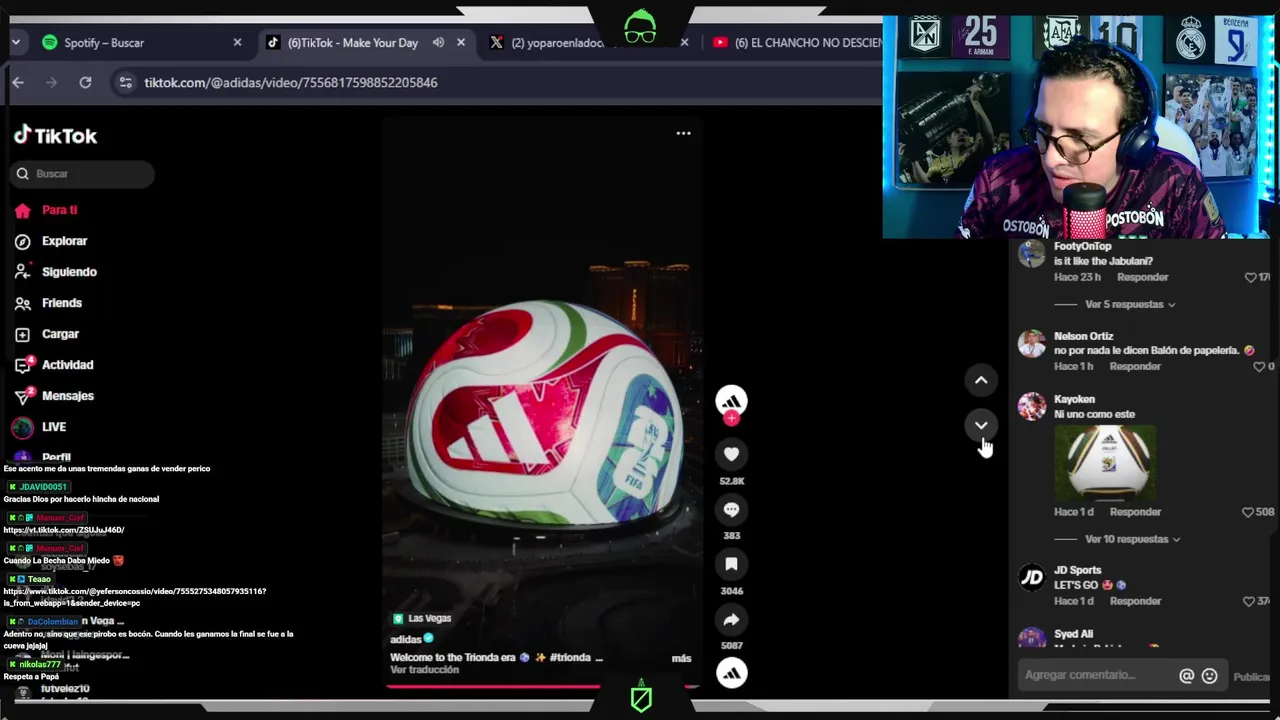Open vt.tiktok.com link in stream chat
The height and width of the screenshot is (720, 1280).
coord(64,530)
